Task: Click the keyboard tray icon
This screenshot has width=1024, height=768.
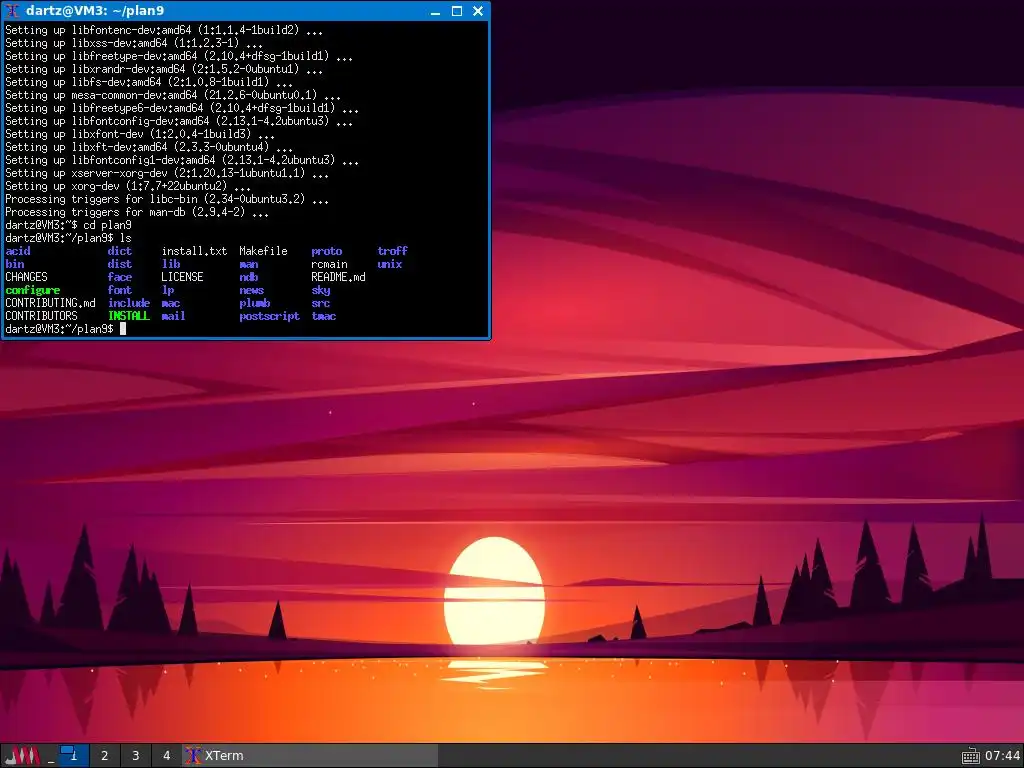Action: click(x=970, y=756)
